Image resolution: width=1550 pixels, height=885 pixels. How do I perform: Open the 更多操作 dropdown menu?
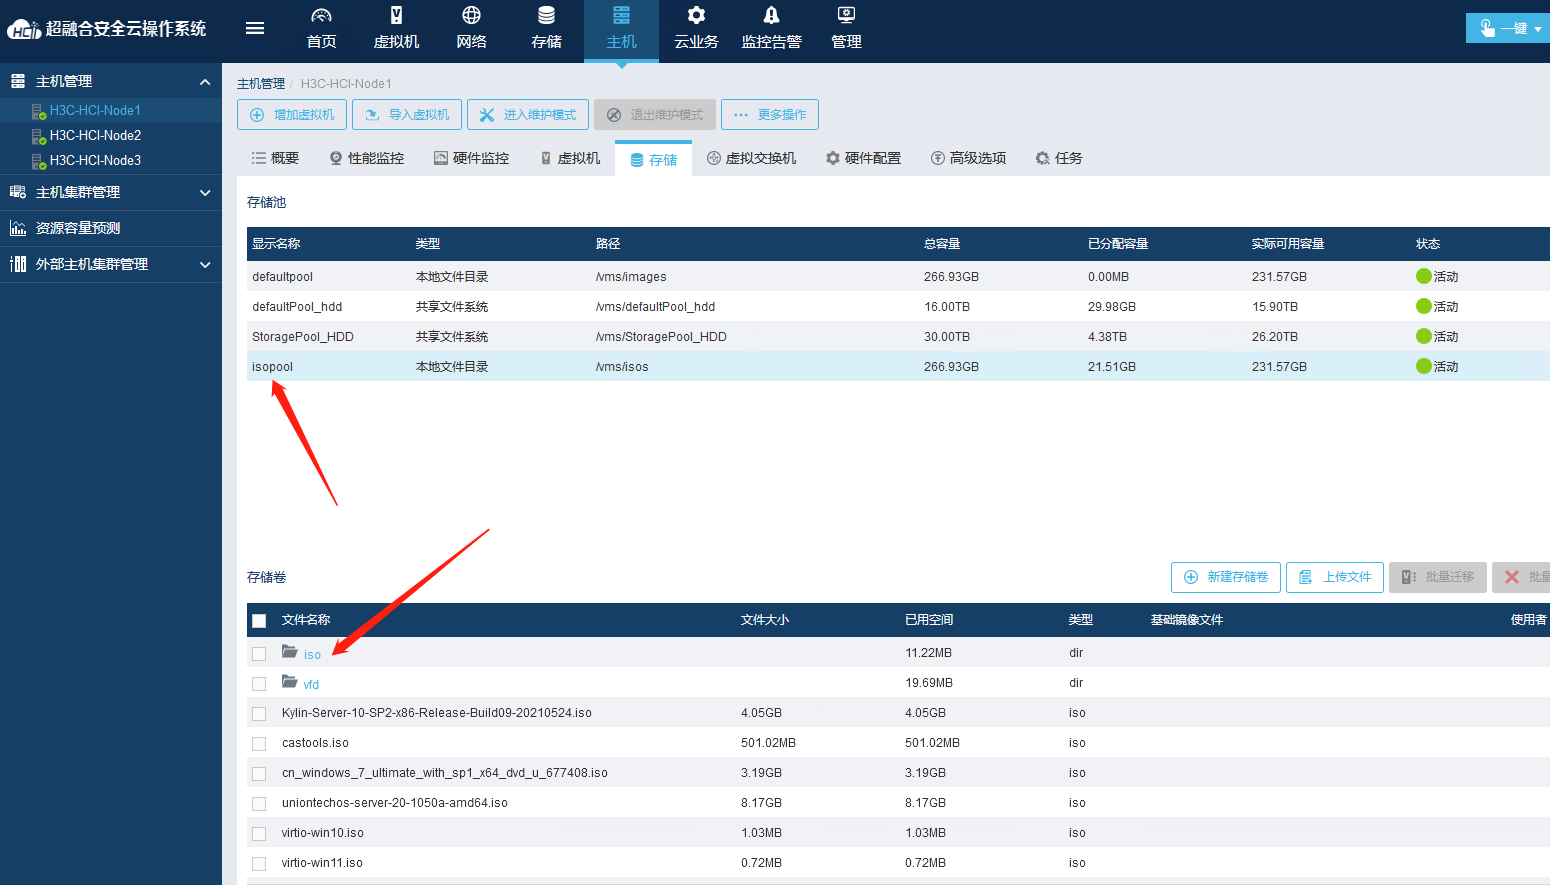[769, 115]
